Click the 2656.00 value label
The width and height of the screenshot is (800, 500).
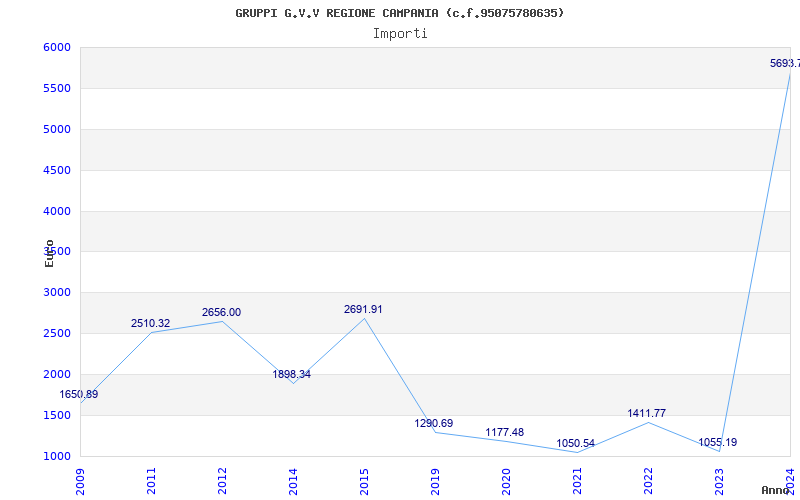(221, 312)
